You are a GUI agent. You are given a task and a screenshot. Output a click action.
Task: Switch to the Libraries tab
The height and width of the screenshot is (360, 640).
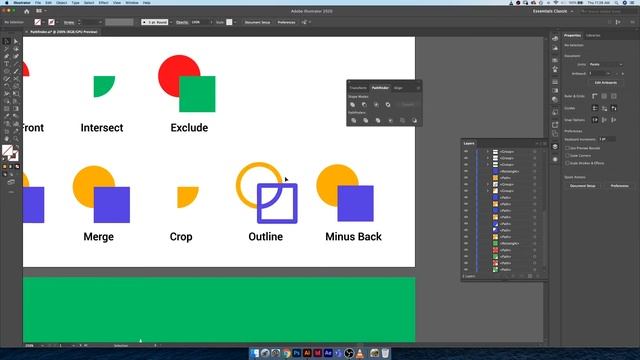[593, 36]
